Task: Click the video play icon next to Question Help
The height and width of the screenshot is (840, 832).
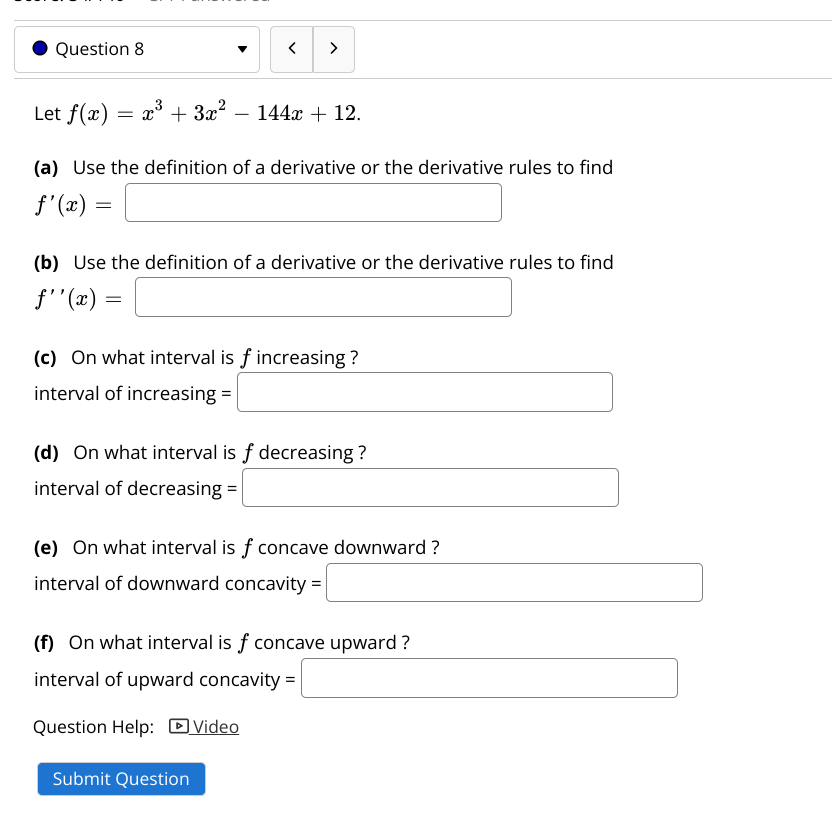Action: (178, 727)
